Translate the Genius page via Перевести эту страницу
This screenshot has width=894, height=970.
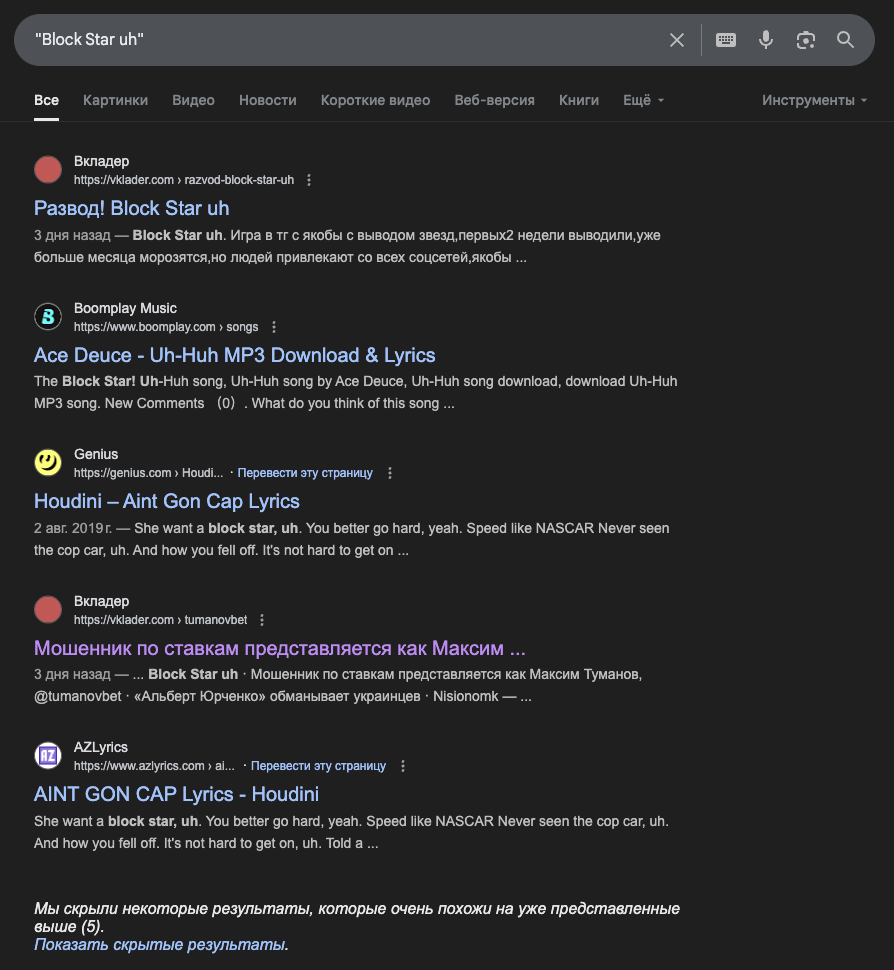(305, 473)
